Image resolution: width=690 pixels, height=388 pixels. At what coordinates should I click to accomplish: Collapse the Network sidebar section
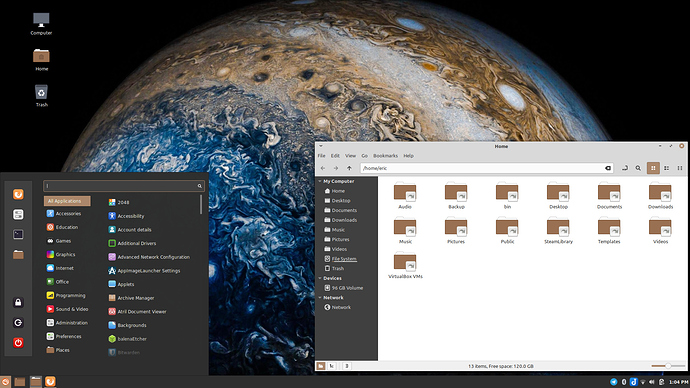[320, 298]
